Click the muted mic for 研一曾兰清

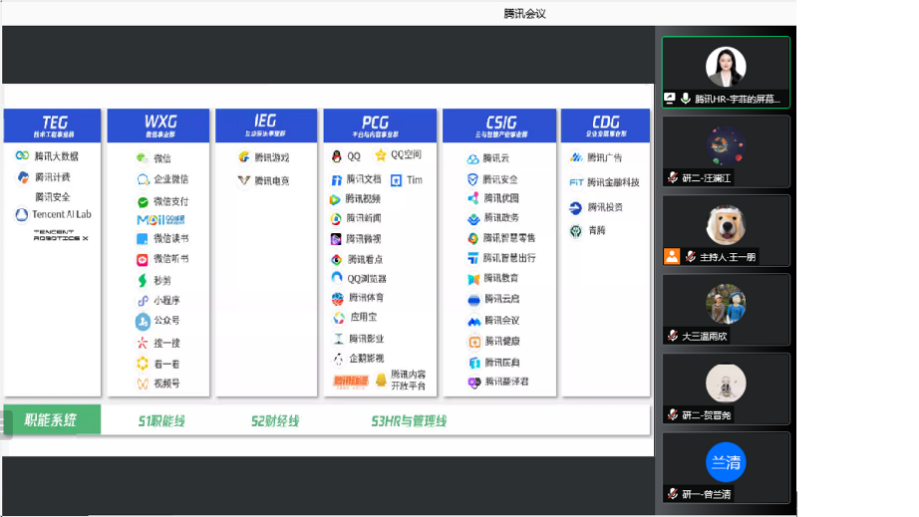pyautogui.click(x=674, y=494)
